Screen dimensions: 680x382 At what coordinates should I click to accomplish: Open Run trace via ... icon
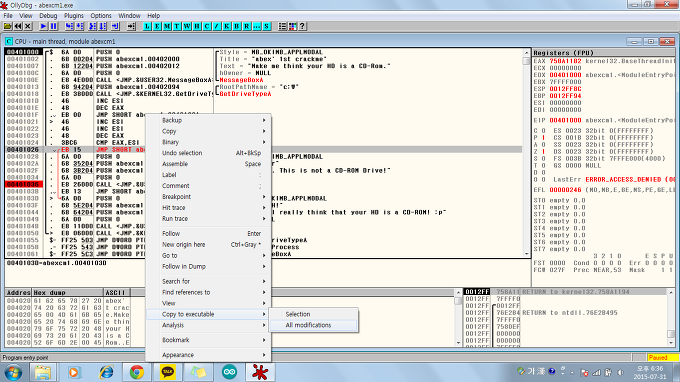click(257, 26)
